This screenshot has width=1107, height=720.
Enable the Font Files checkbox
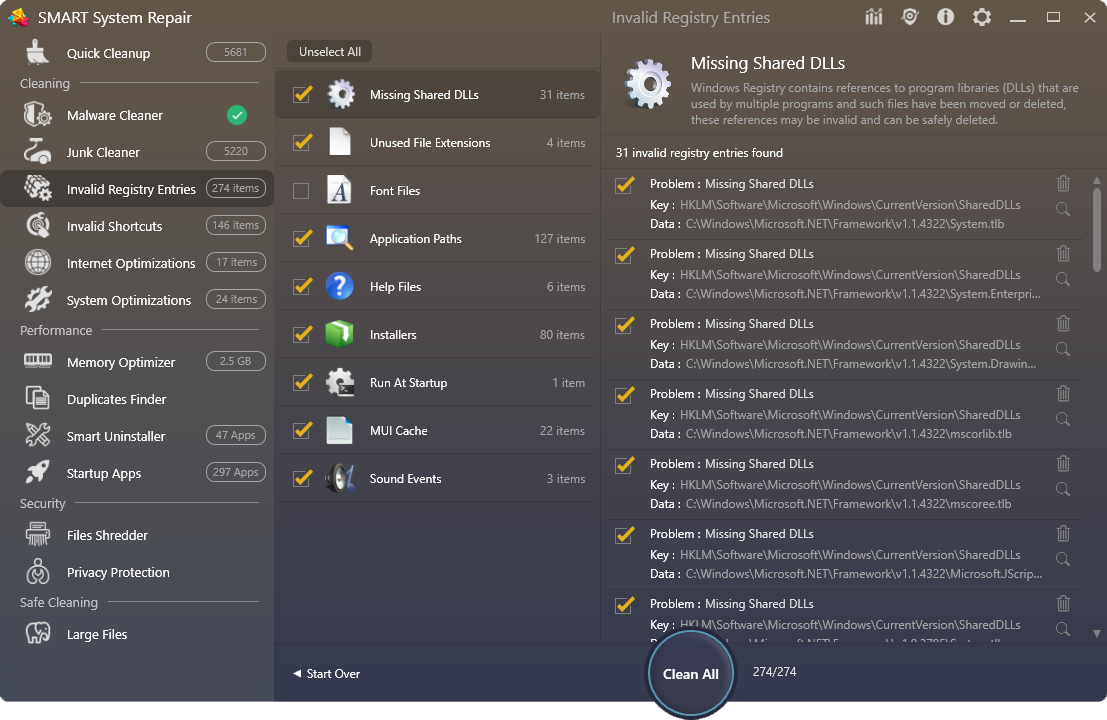pos(301,191)
